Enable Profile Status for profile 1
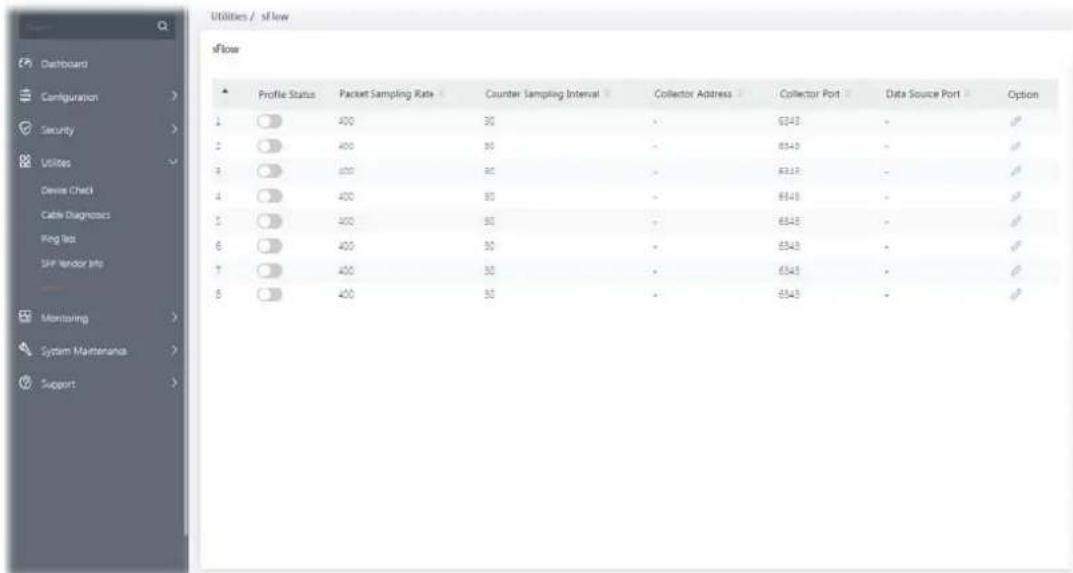Viewport: 1073px width, 573px height. tap(270, 121)
